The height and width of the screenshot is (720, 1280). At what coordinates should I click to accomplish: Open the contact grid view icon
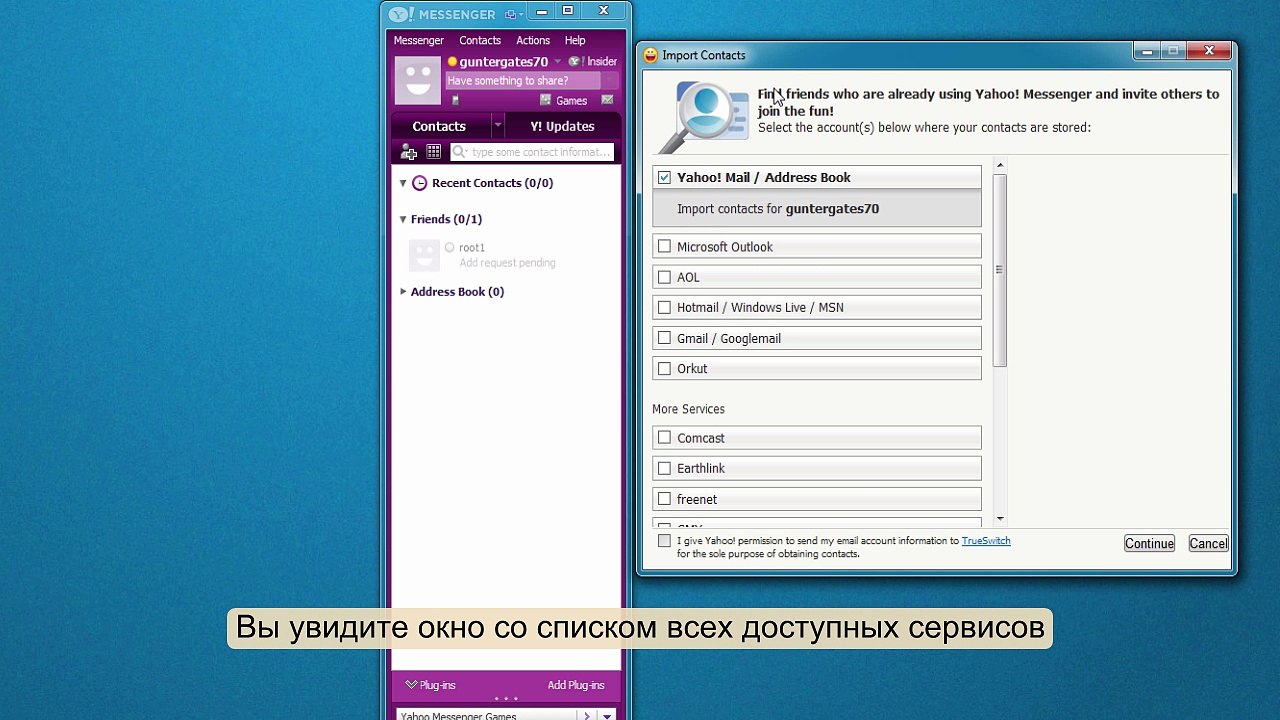click(433, 152)
